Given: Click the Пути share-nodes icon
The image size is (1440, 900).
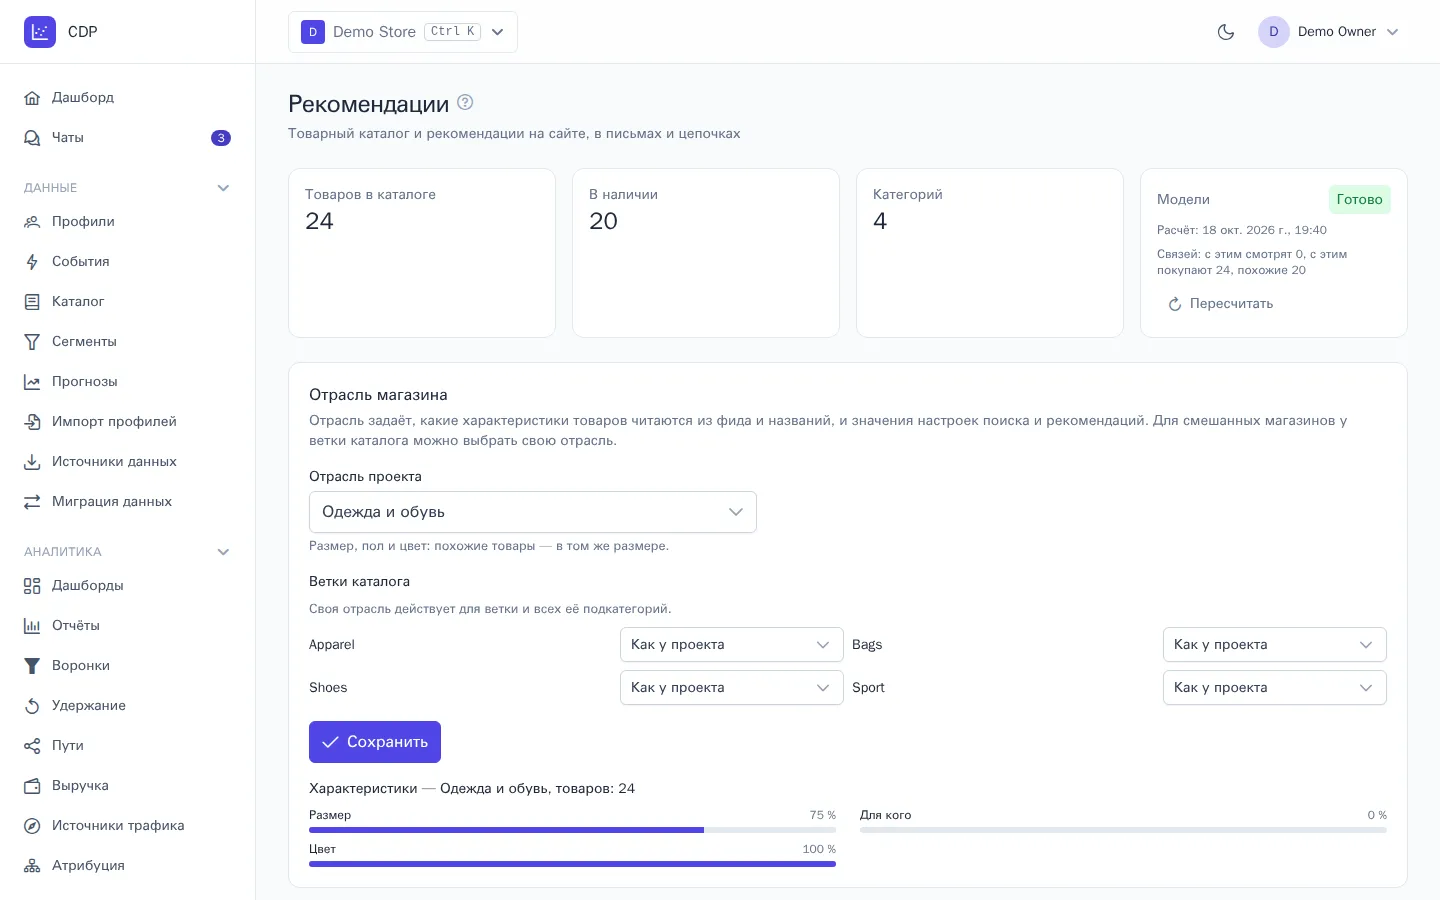Looking at the screenshot, I should tap(32, 746).
